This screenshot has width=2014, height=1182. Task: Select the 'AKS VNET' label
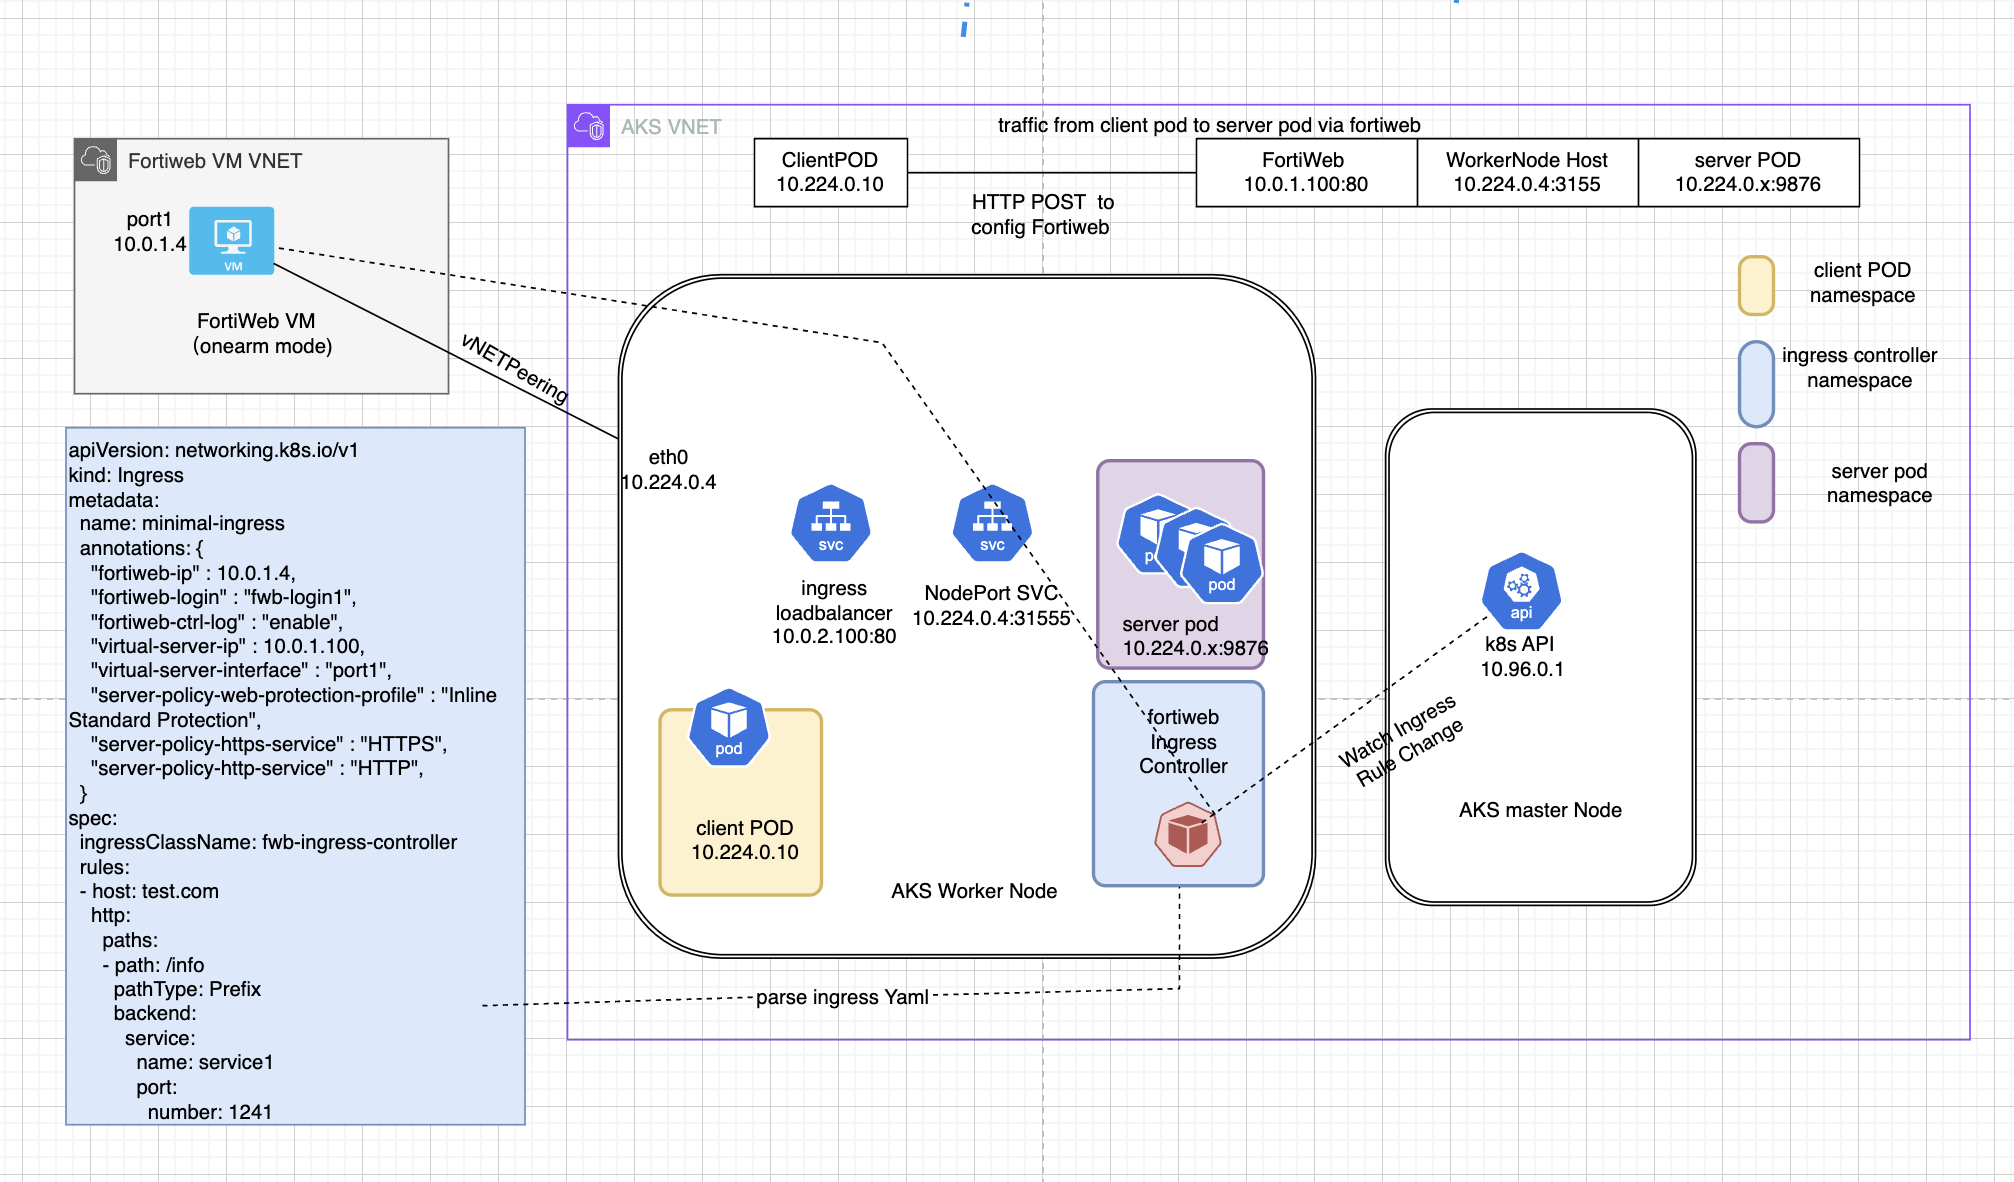click(x=671, y=127)
